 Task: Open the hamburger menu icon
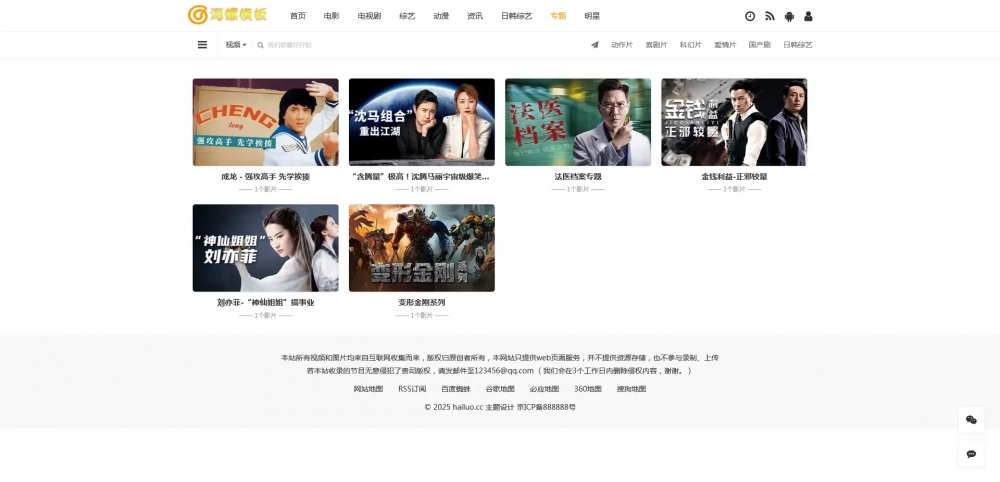[x=202, y=45]
